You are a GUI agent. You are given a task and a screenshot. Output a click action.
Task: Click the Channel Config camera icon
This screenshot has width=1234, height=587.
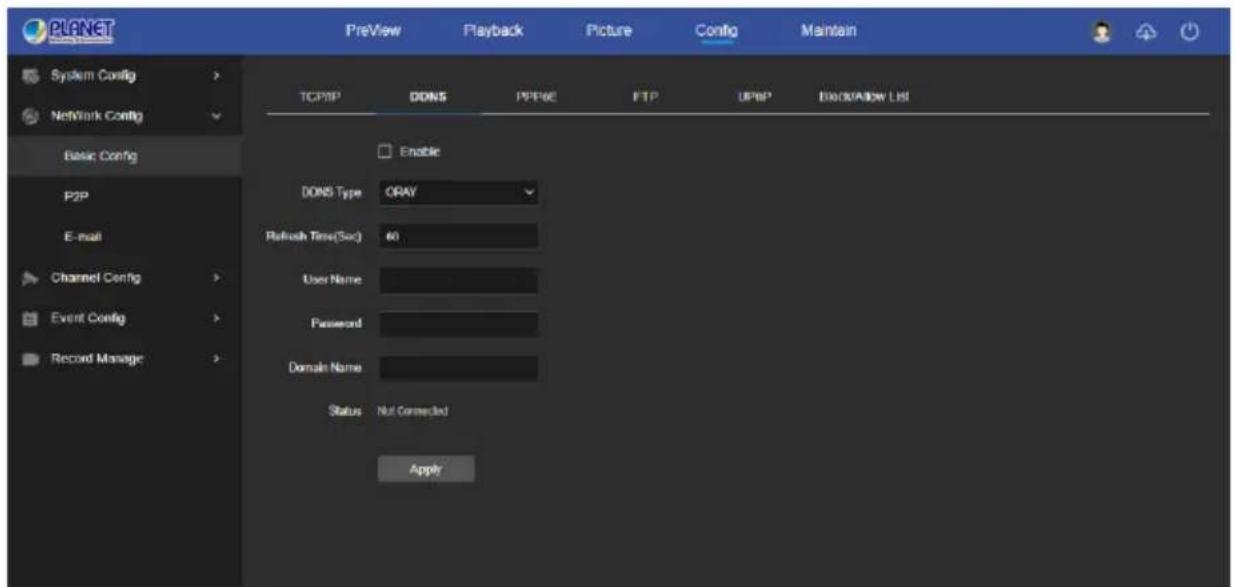tap(28, 278)
